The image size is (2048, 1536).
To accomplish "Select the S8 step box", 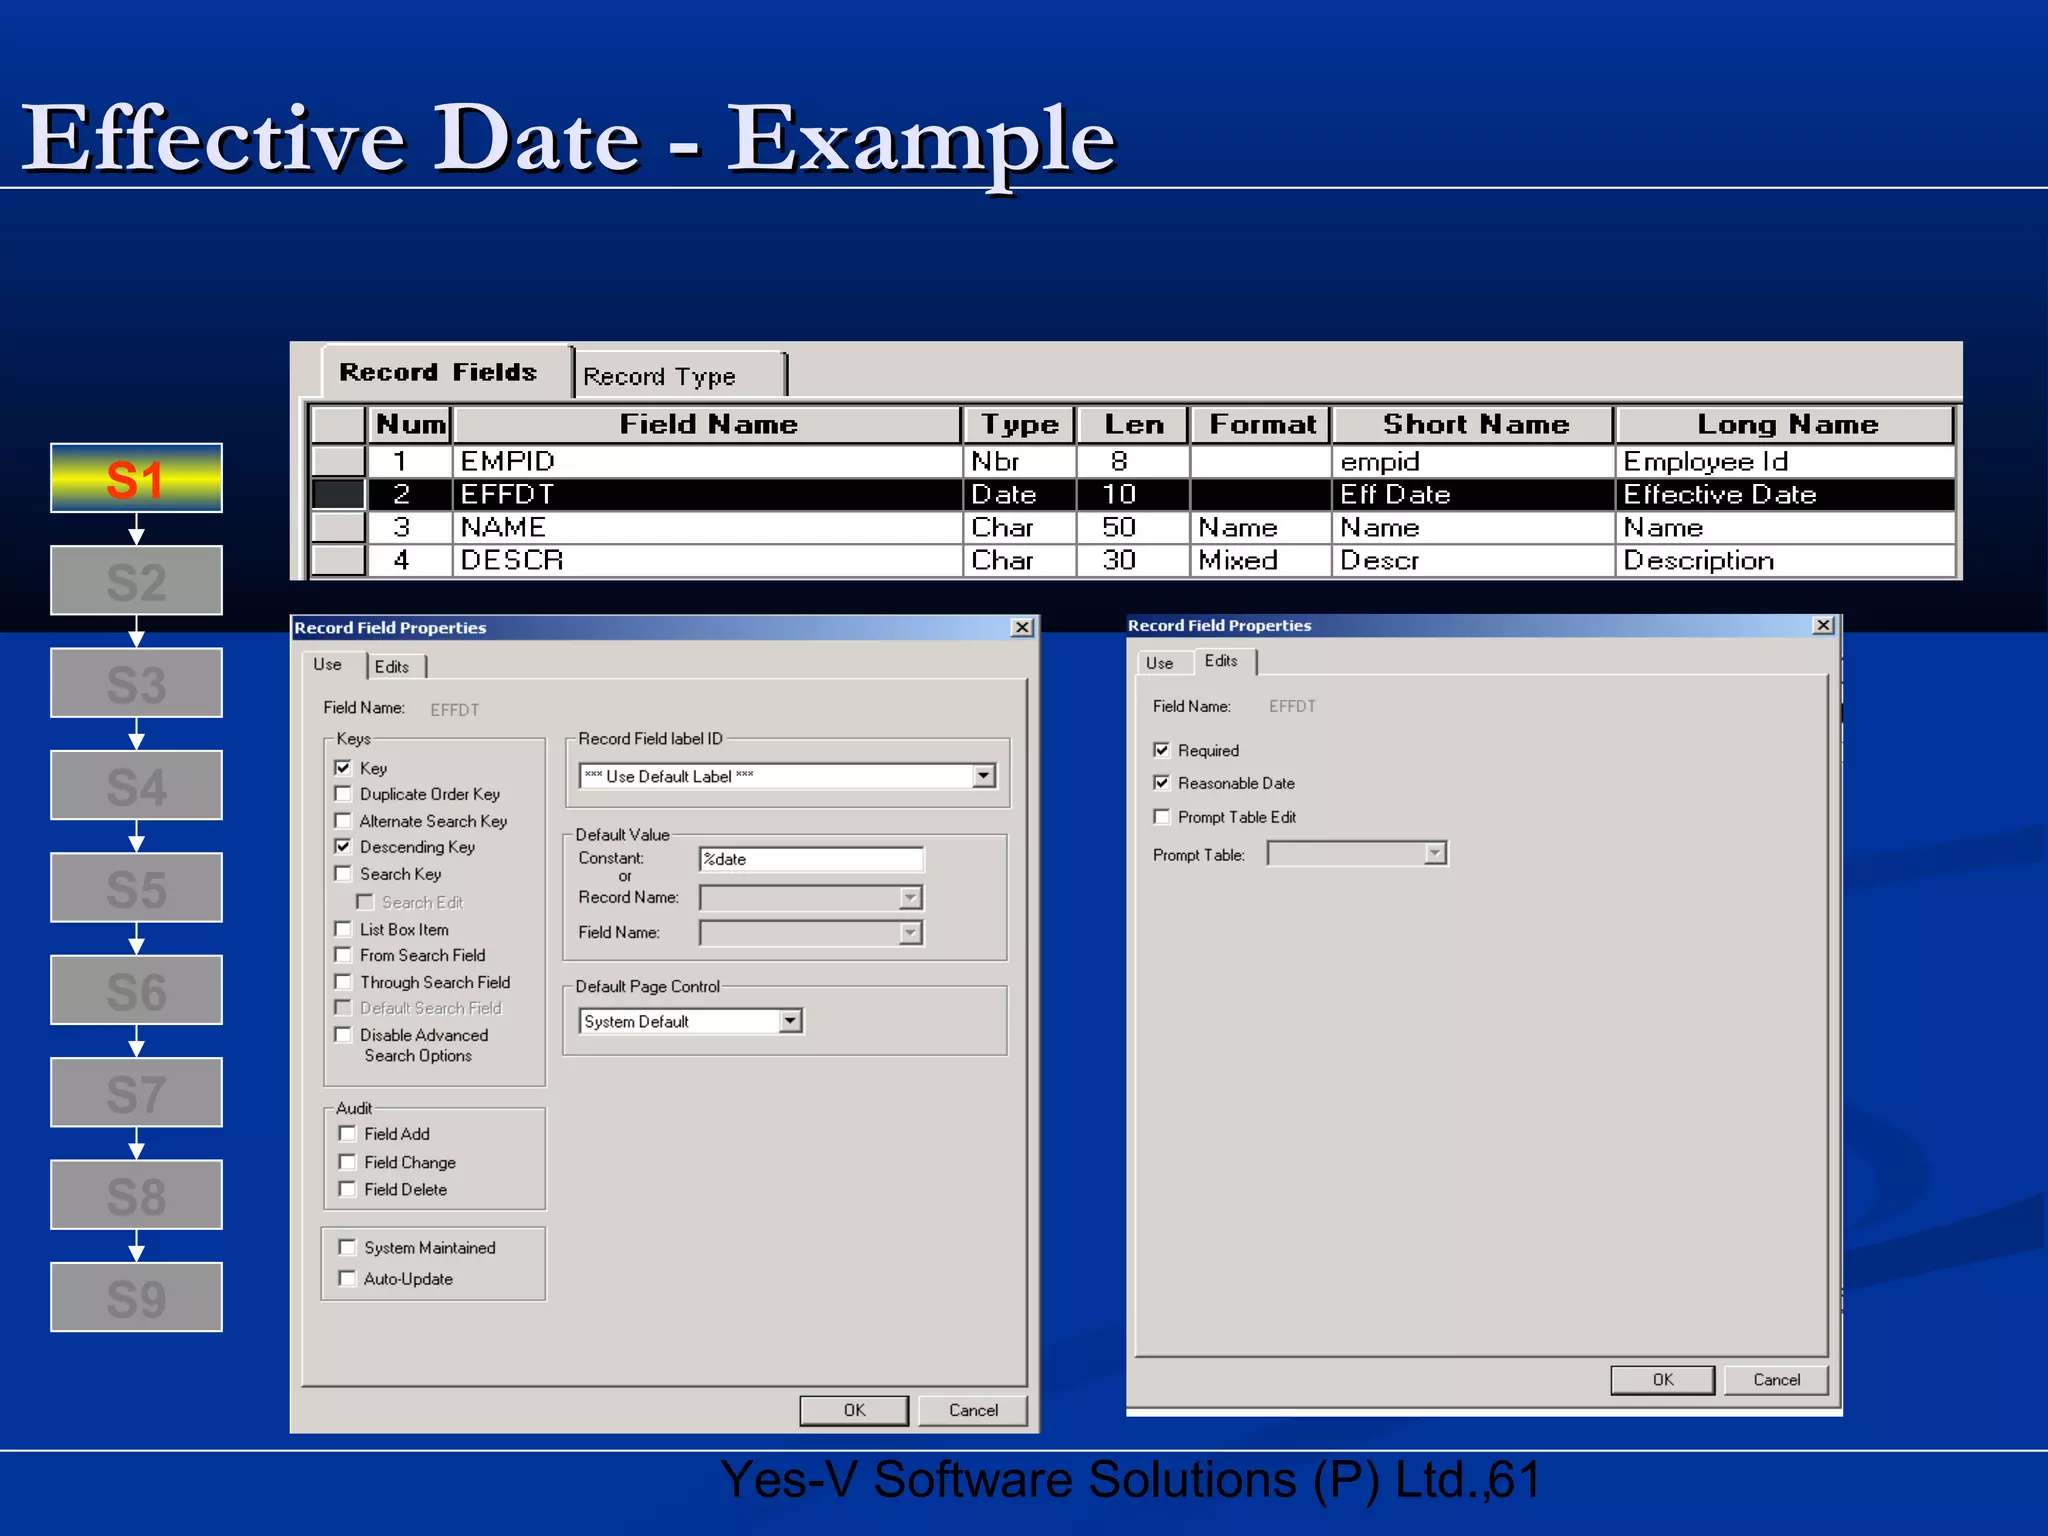I will (136, 1195).
